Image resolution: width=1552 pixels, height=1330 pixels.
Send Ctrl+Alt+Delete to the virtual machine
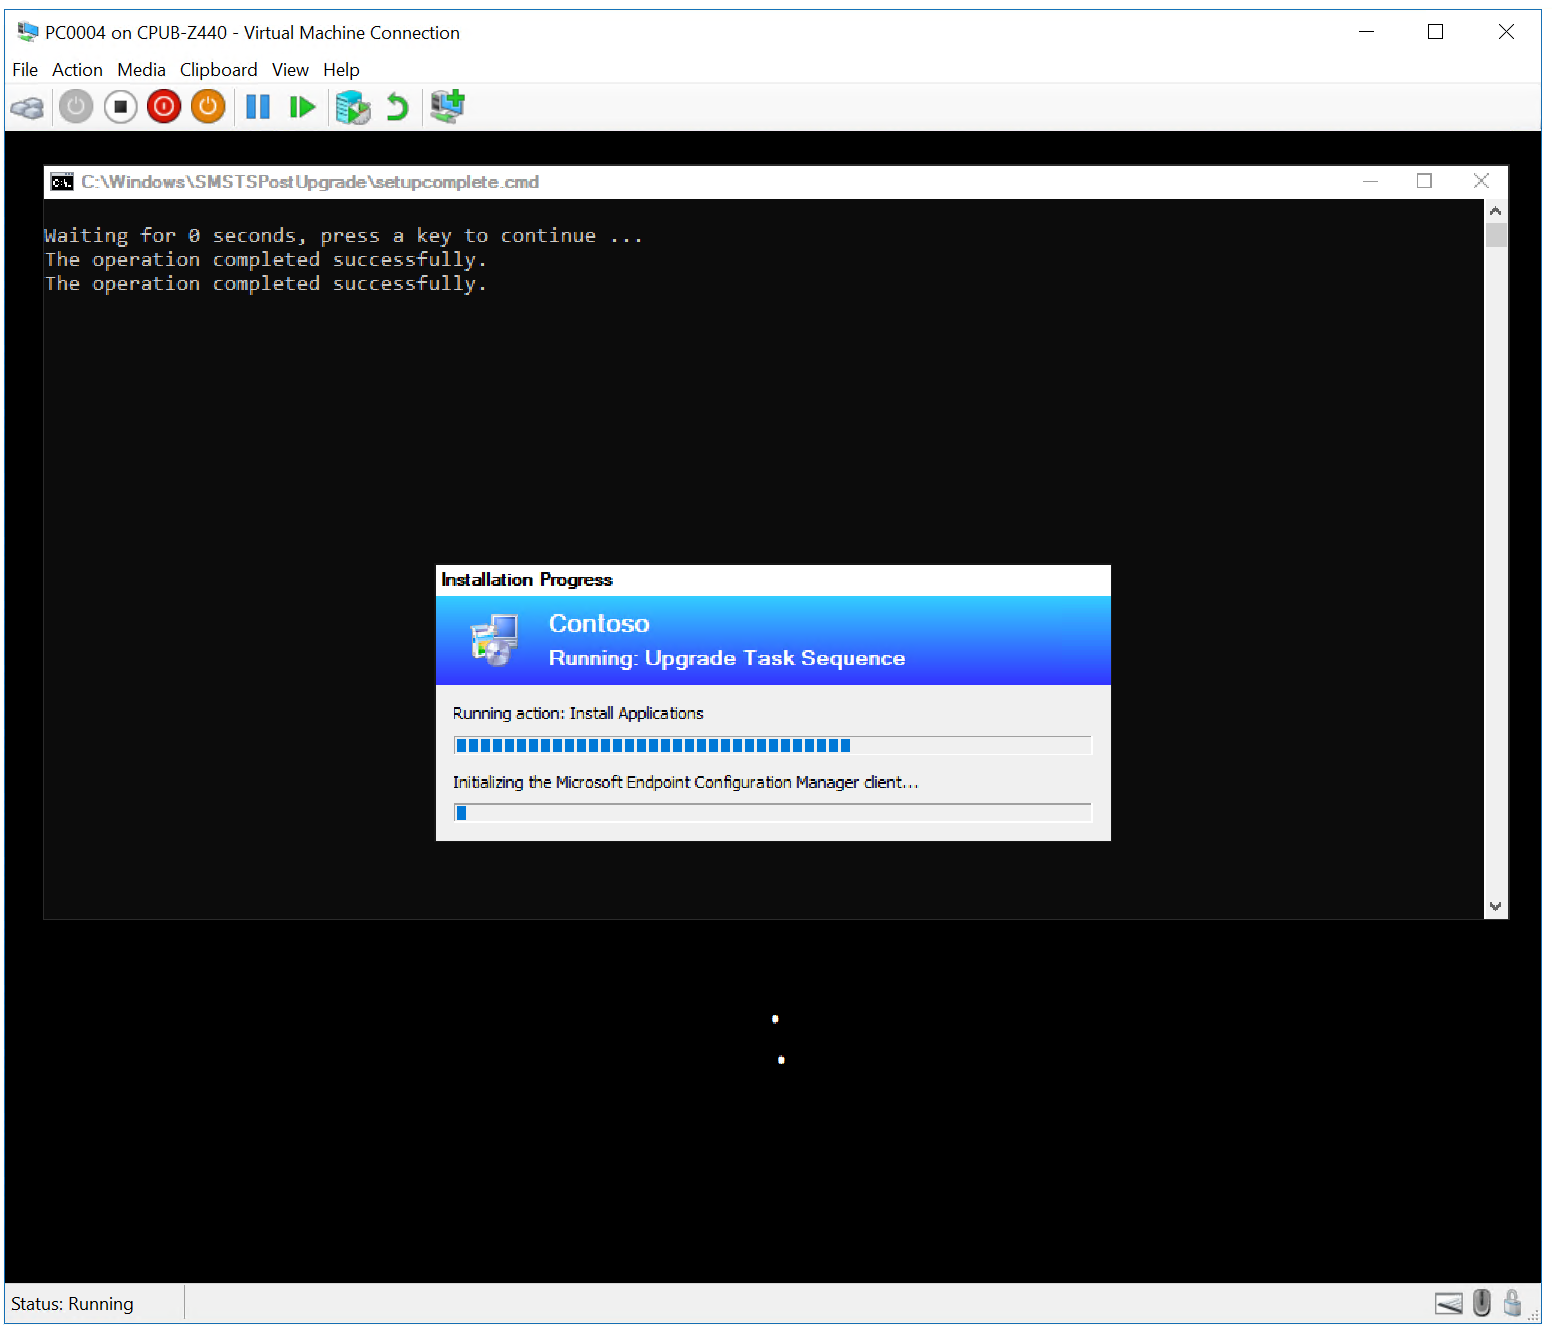pos(27,106)
